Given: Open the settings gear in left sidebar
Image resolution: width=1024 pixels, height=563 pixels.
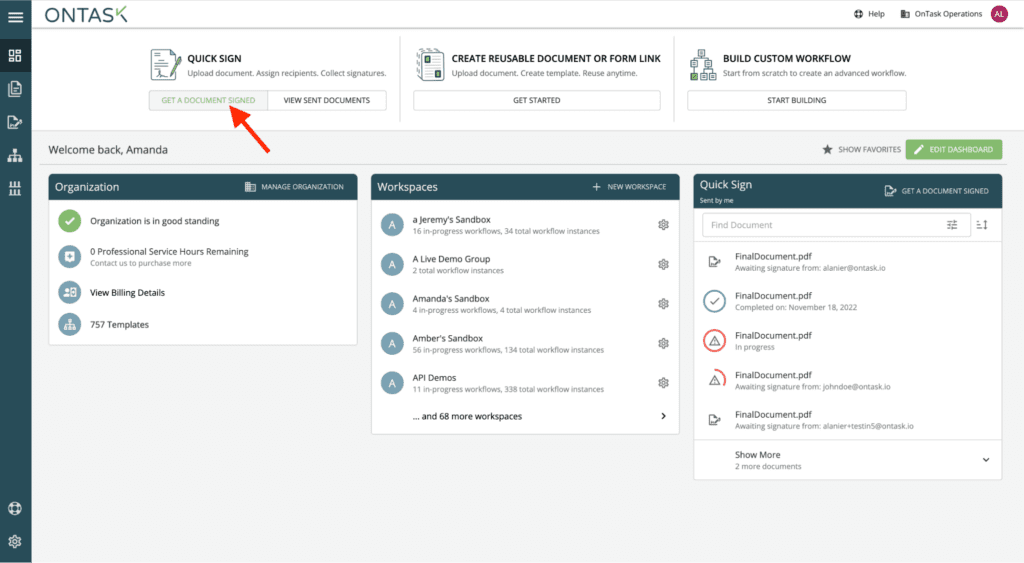Looking at the screenshot, I should click(x=15, y=541).
